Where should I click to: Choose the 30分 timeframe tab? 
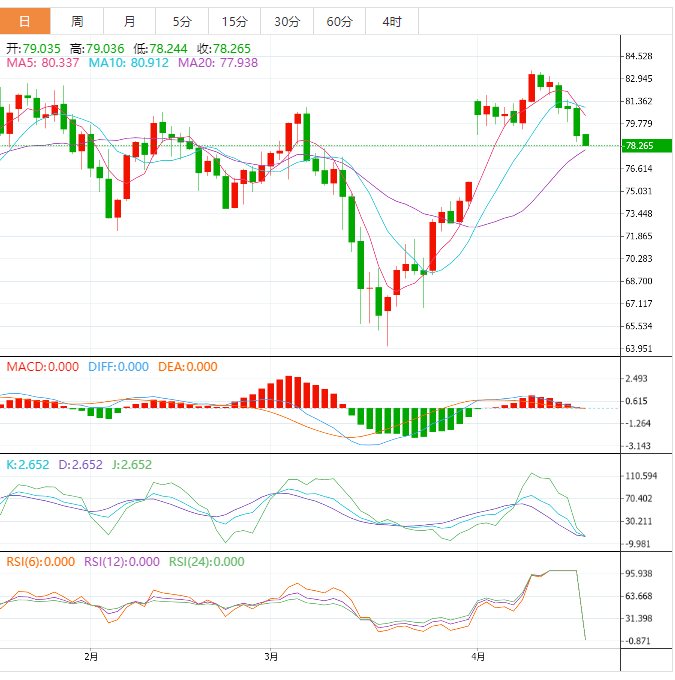286,21
